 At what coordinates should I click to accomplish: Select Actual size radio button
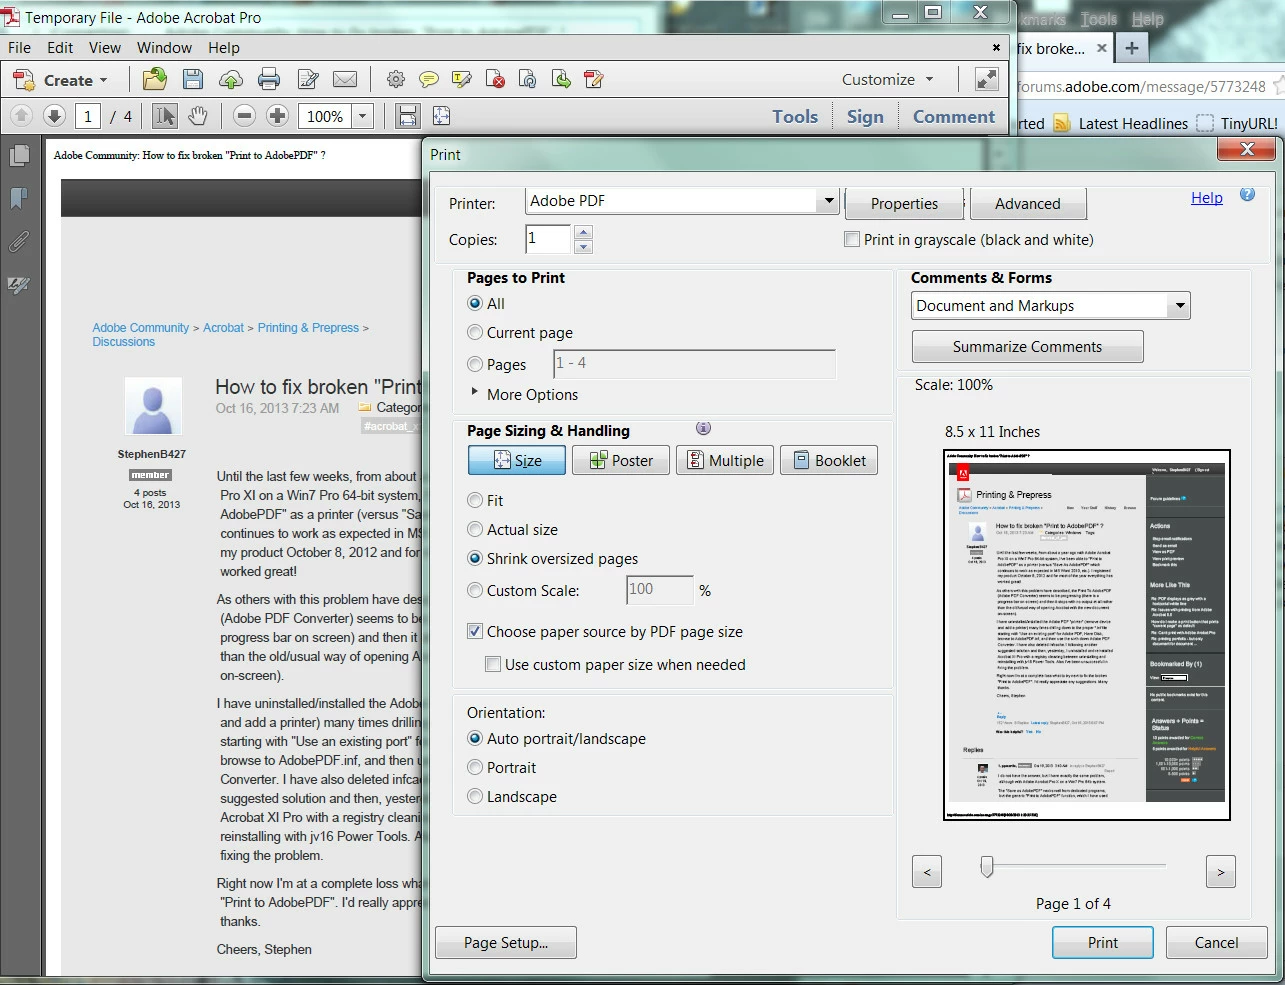pyautogui.click(x=475, y=529)
